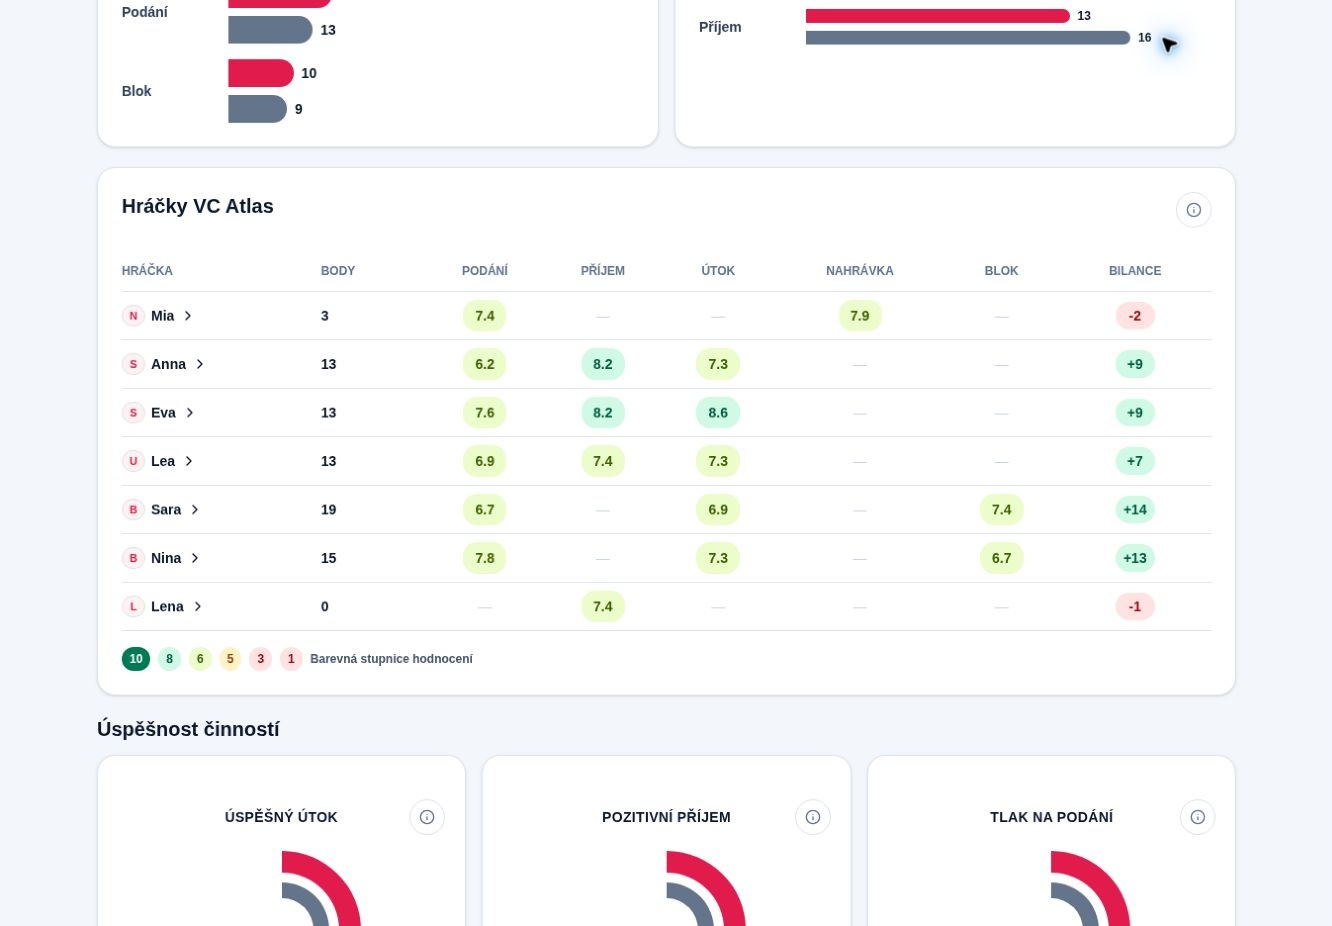Click Sara's +14 balance badge

pos(1135,510)
